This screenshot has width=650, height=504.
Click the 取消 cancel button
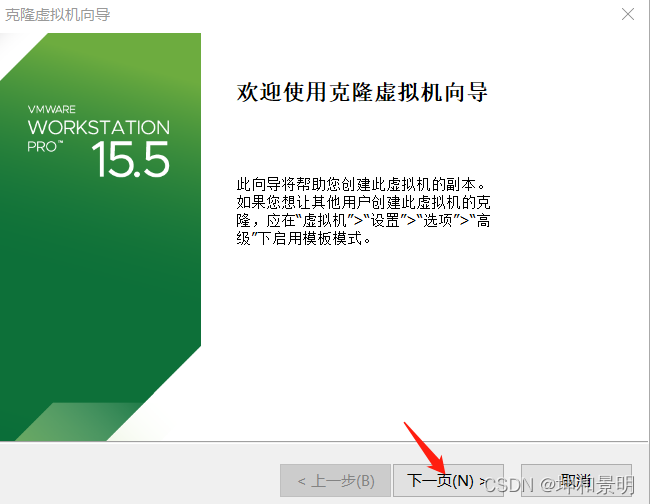click(576, 480)
